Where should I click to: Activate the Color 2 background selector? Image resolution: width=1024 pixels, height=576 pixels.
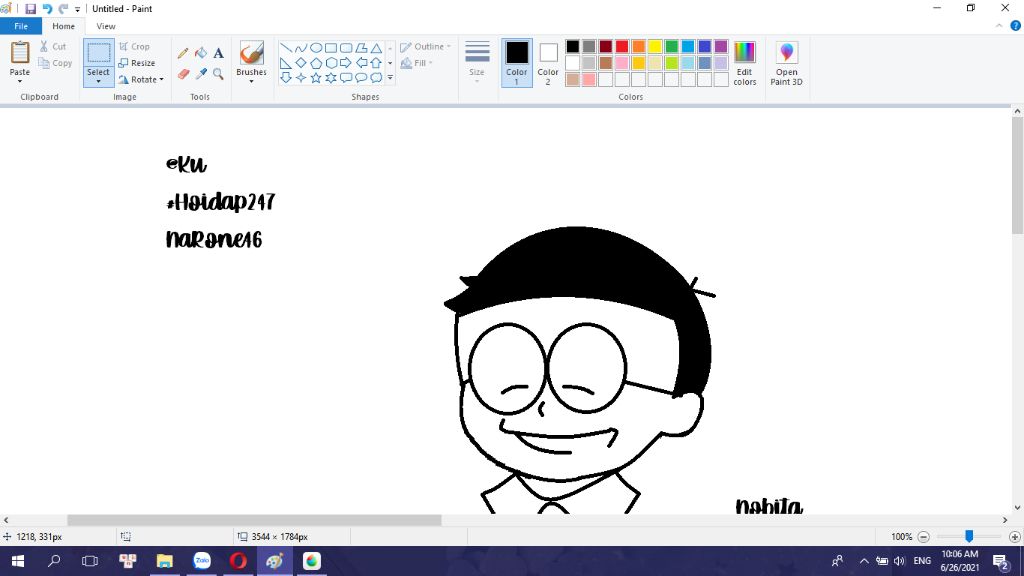[548, 63]
